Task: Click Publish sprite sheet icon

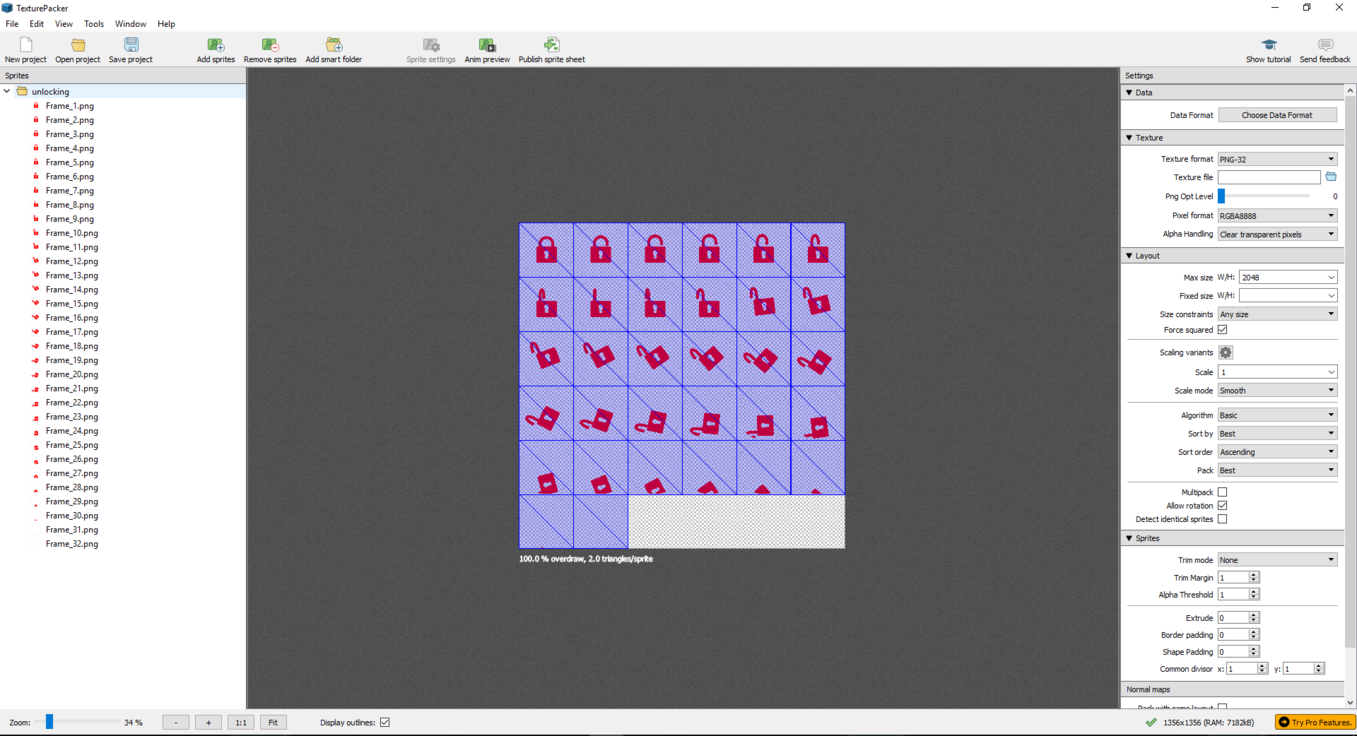Action: tap(552, 45)
